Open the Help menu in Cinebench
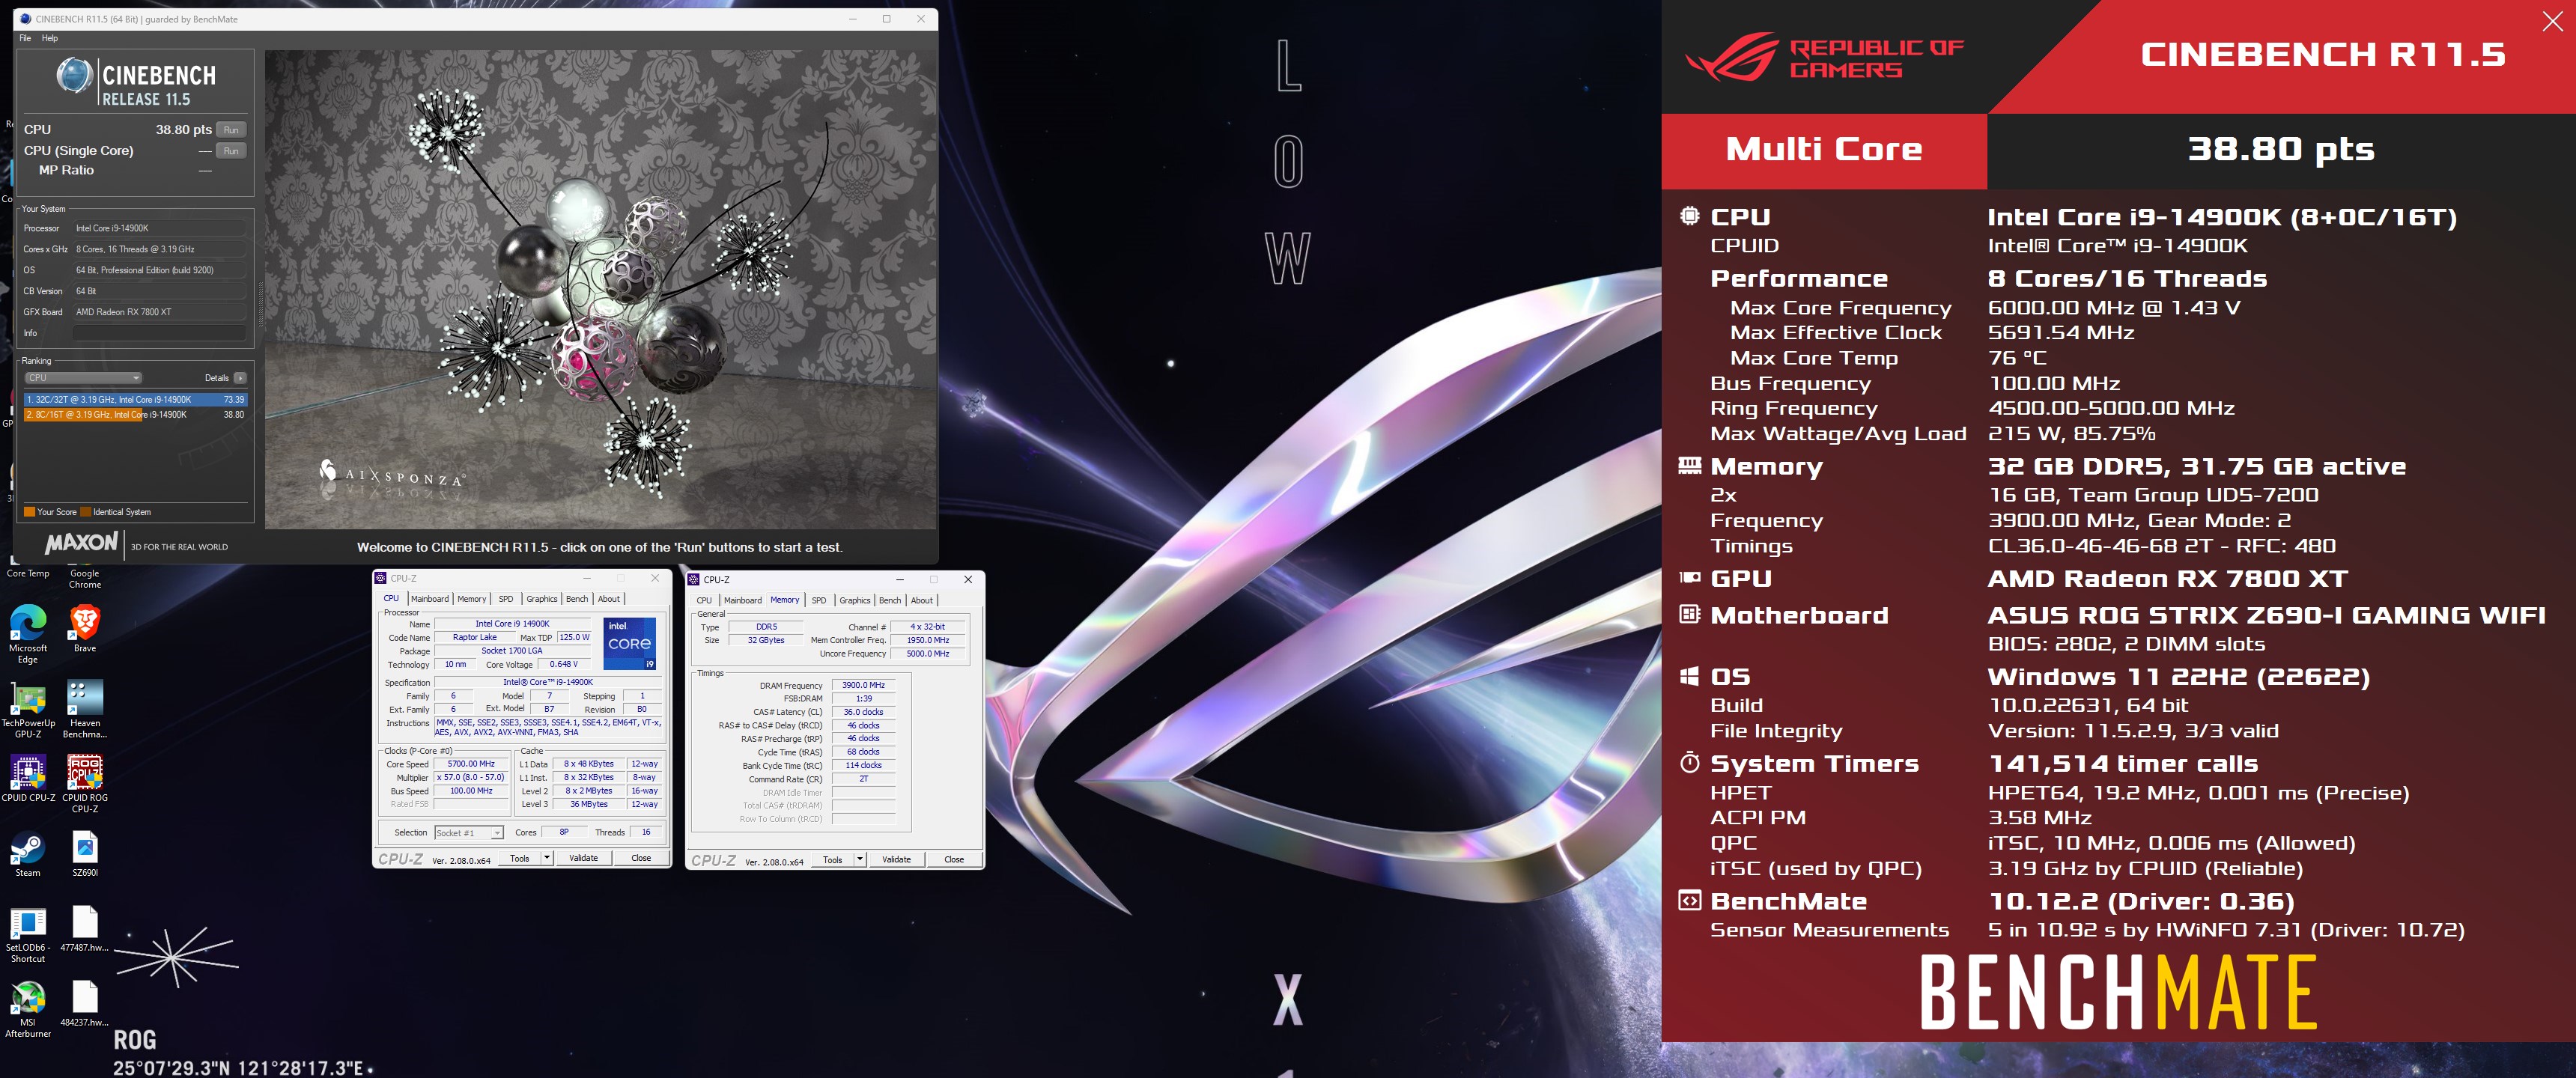The height and width of the screenshot is (1078, 2576). pos(50,38)
